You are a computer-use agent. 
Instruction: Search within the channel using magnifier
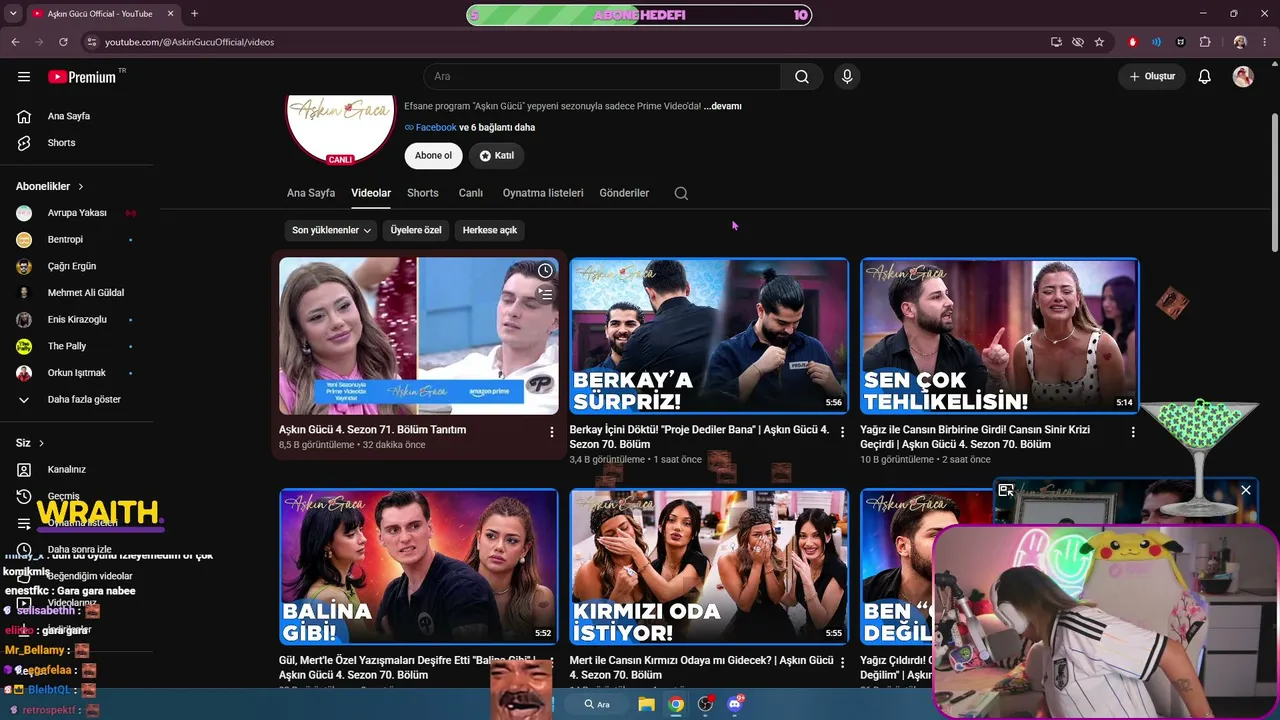pyautogui.click(x=681, y=193)
